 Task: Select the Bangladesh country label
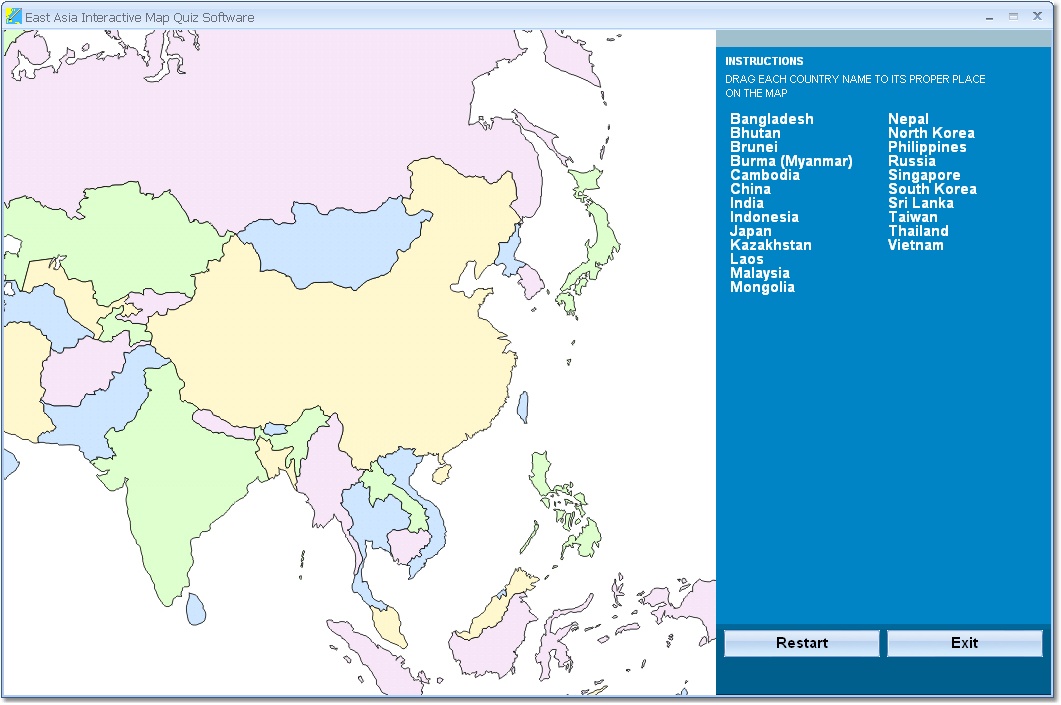click(771, 119)
